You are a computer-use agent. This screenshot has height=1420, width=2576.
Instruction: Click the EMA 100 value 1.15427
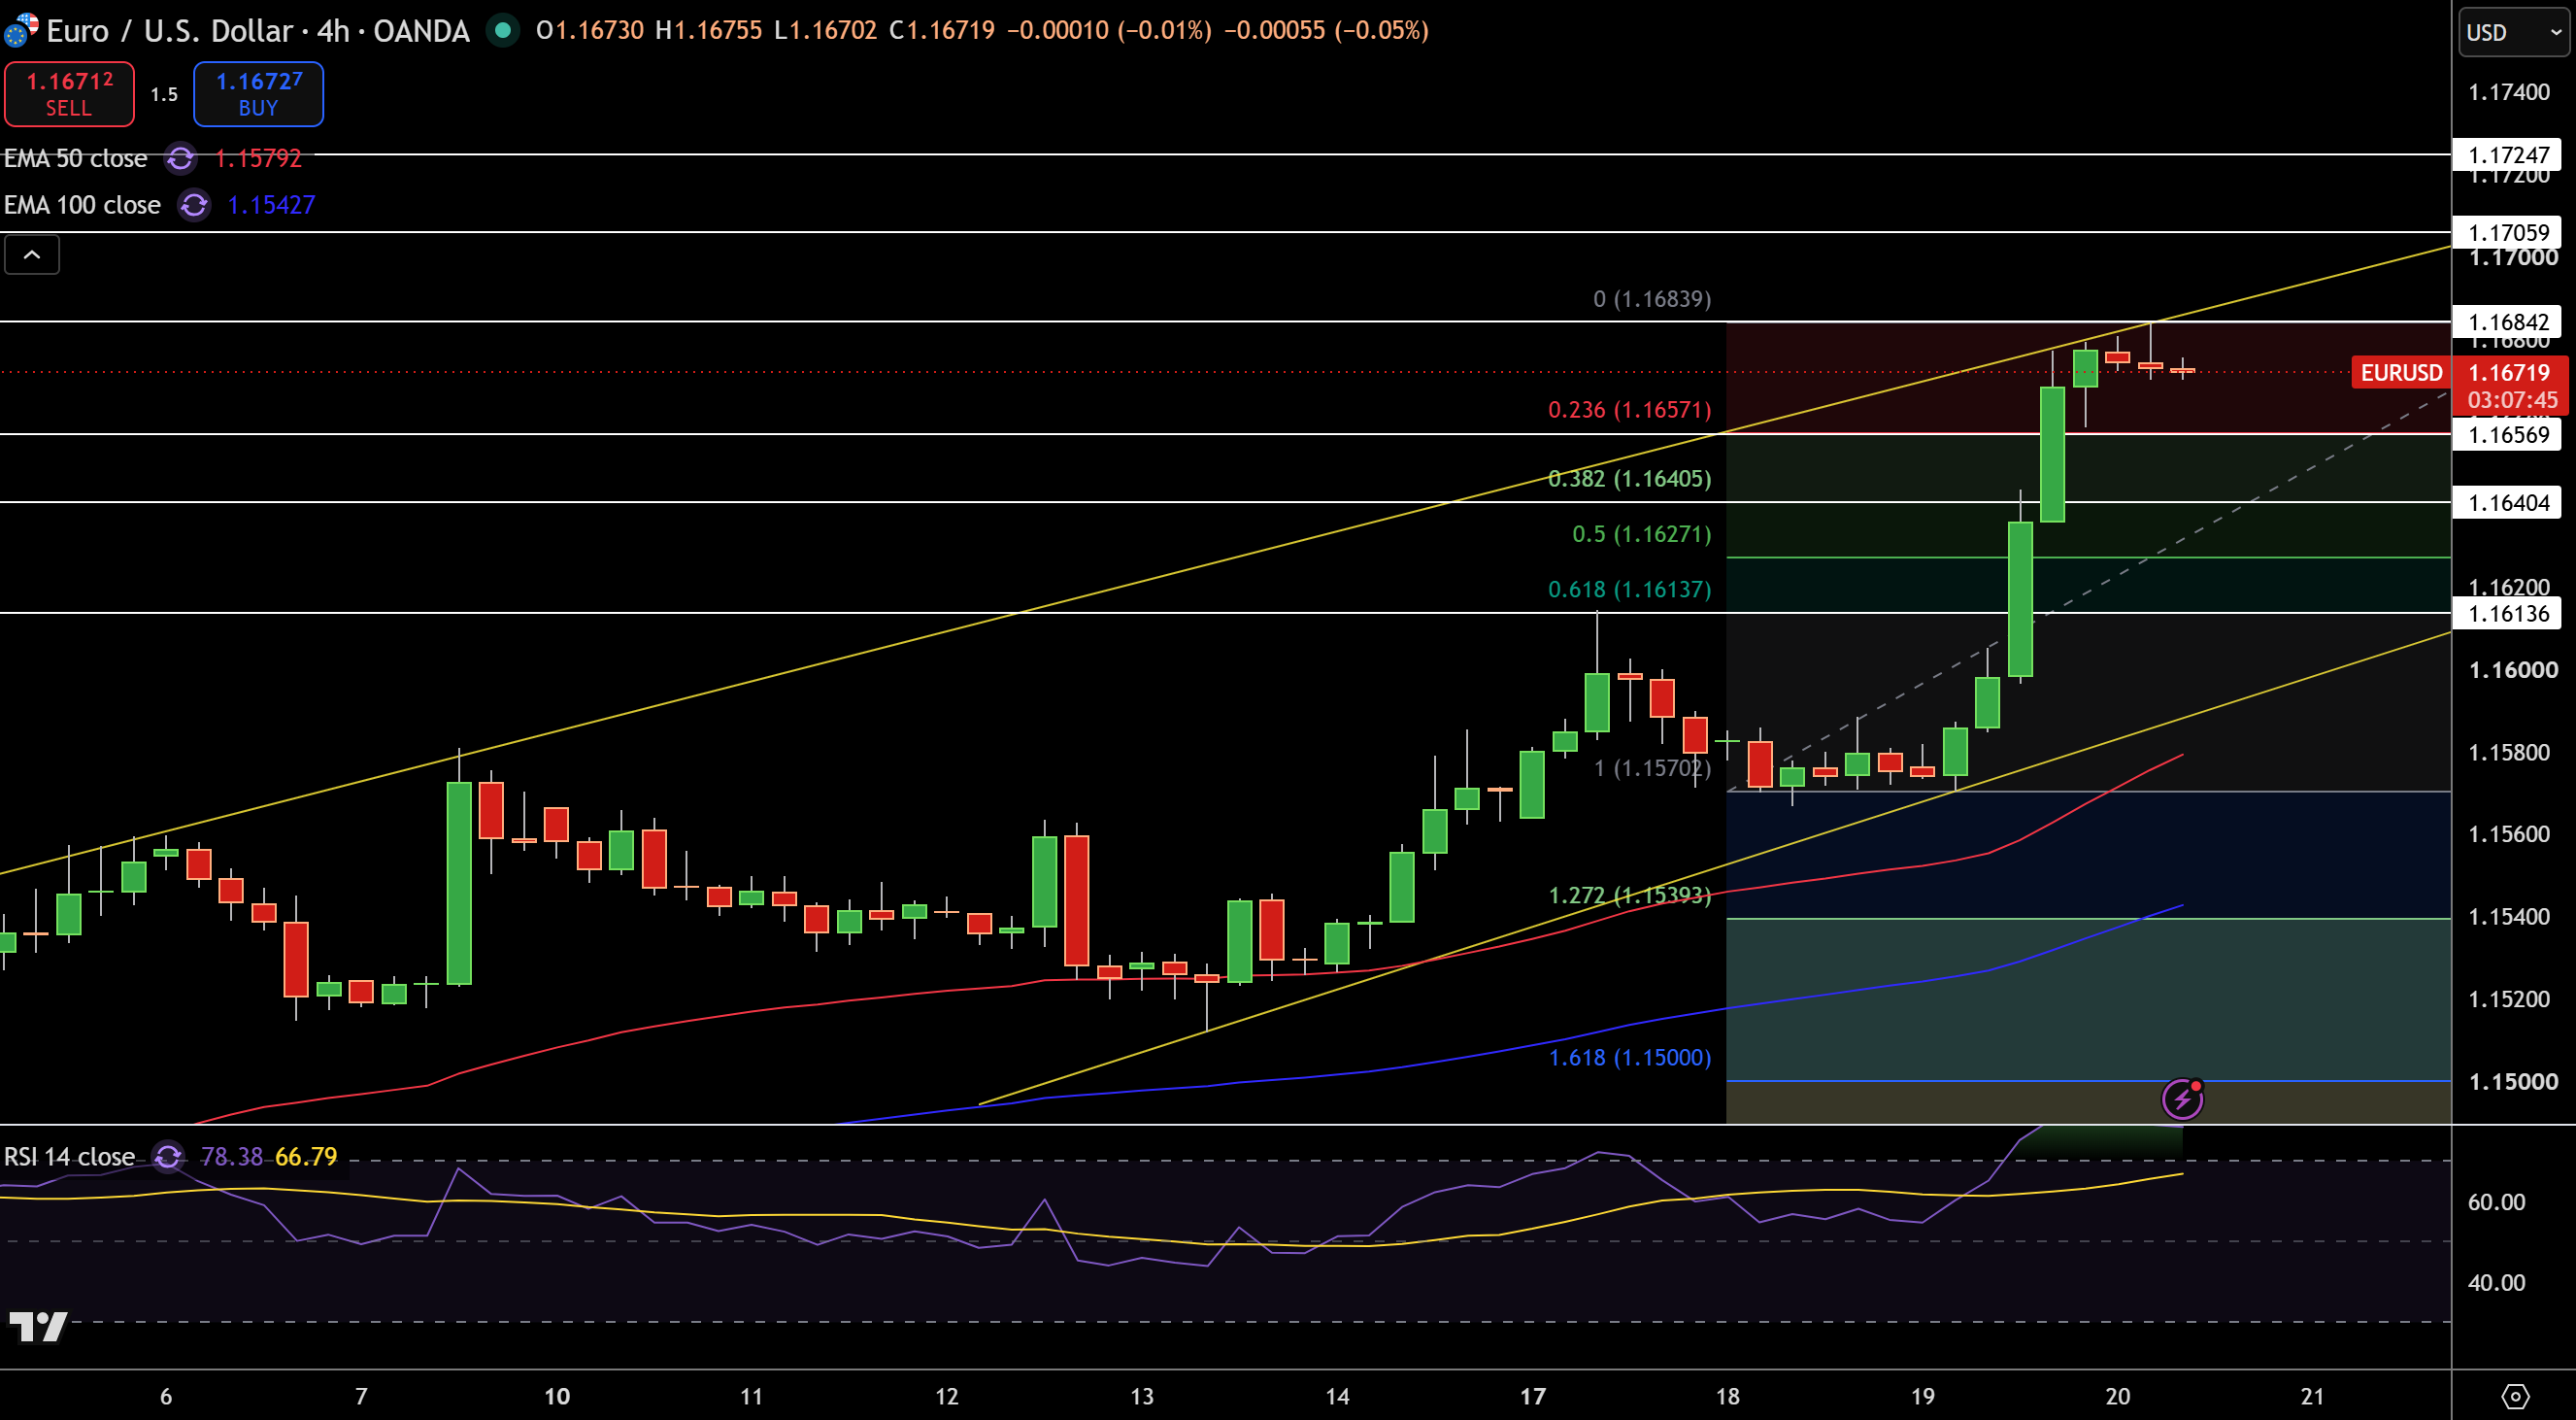271,205
